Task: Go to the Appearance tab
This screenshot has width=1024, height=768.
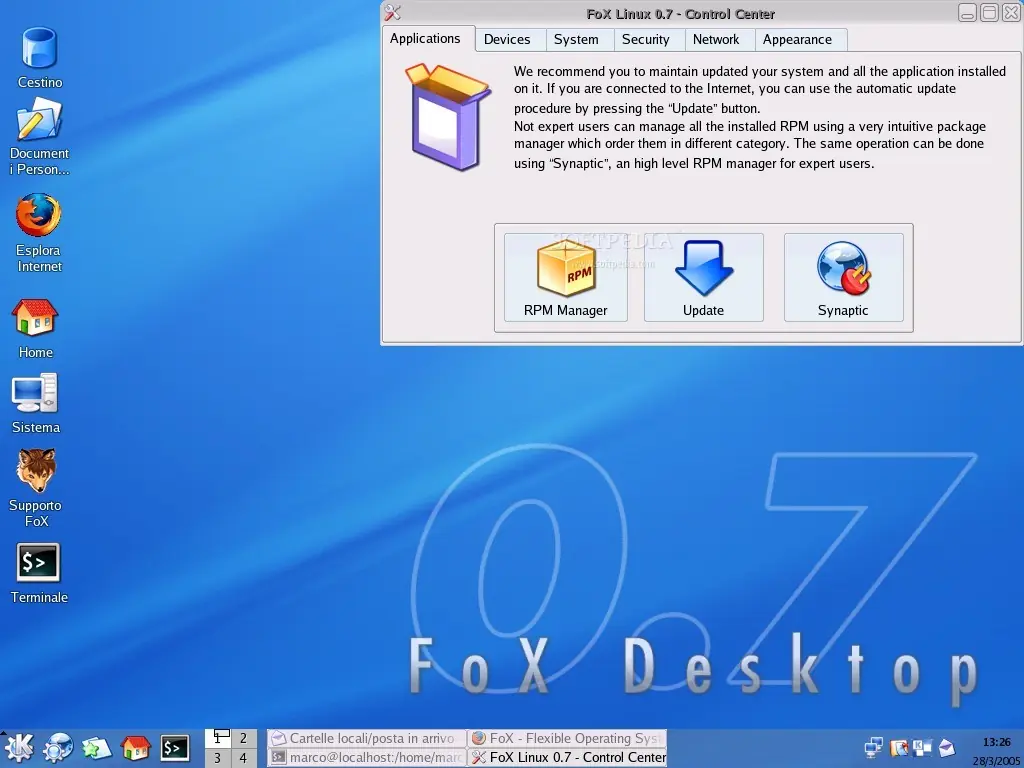Action: (x=797, y=40)
